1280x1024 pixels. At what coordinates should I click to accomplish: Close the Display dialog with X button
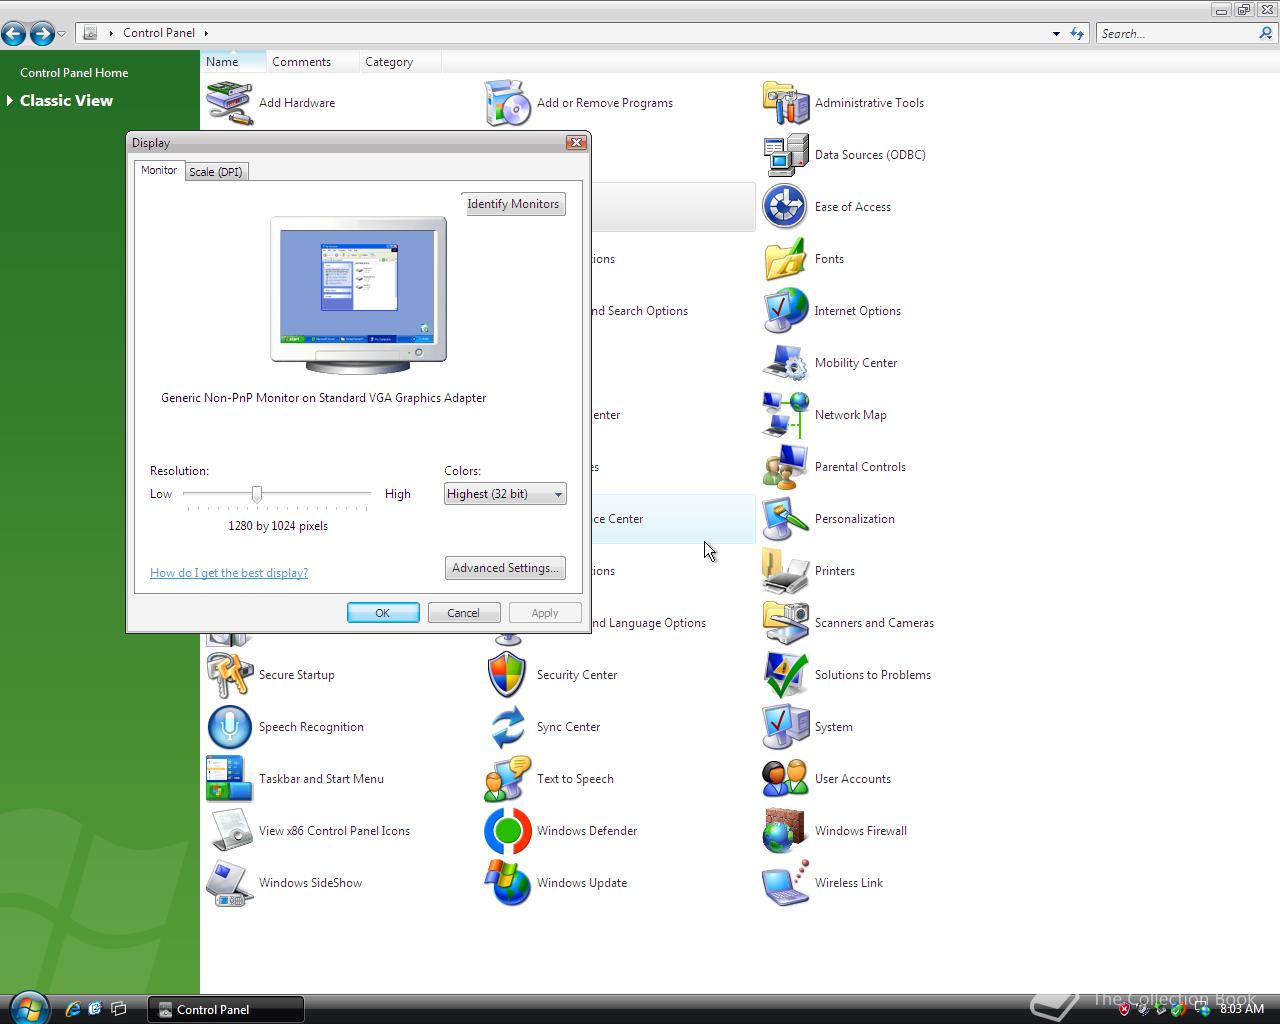576,143
